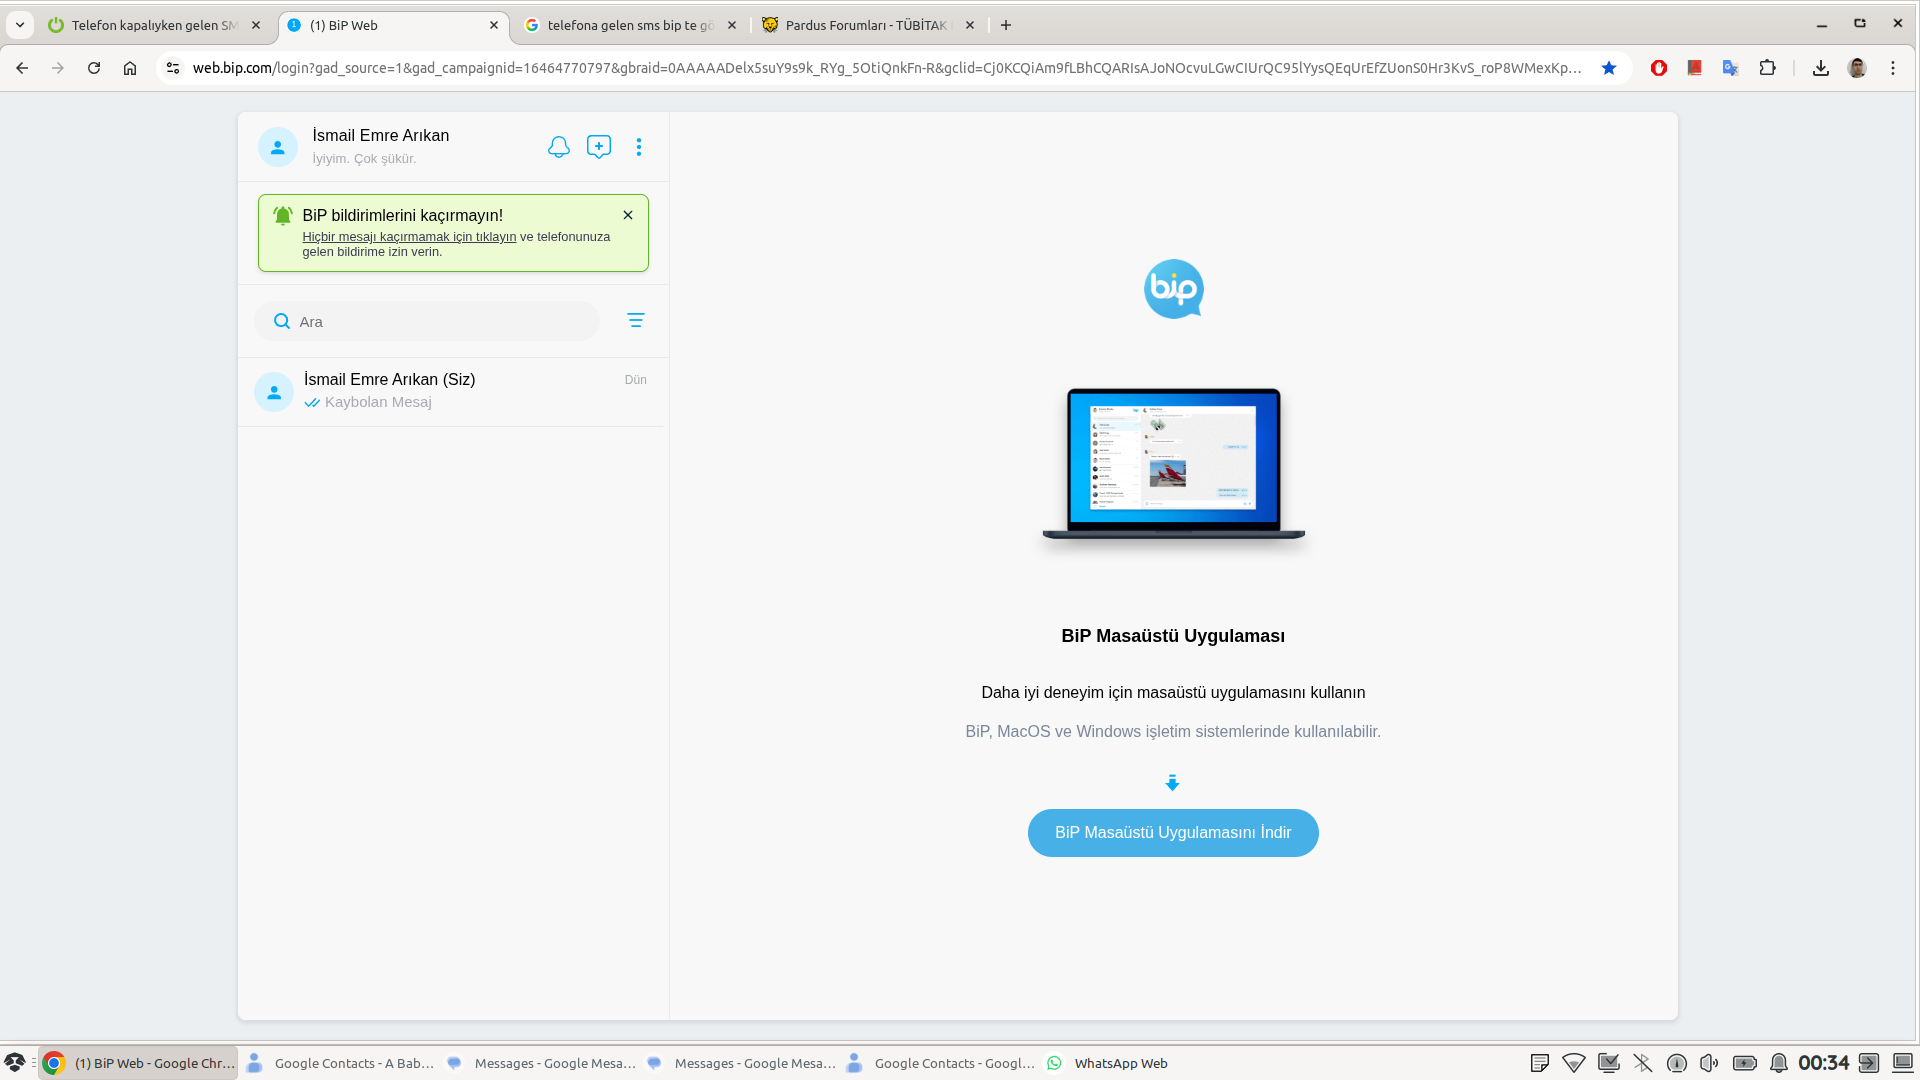This screenshot has width=1920, height=1080.
Task: Open İsmail Emre Arıkan (Siz) chat
Action: 452,391
